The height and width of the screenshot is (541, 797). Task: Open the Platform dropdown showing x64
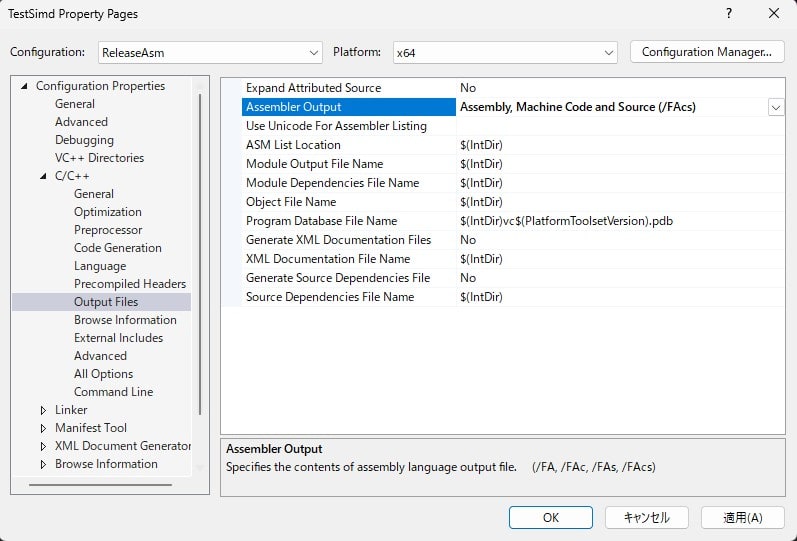[x=504, y=52]
